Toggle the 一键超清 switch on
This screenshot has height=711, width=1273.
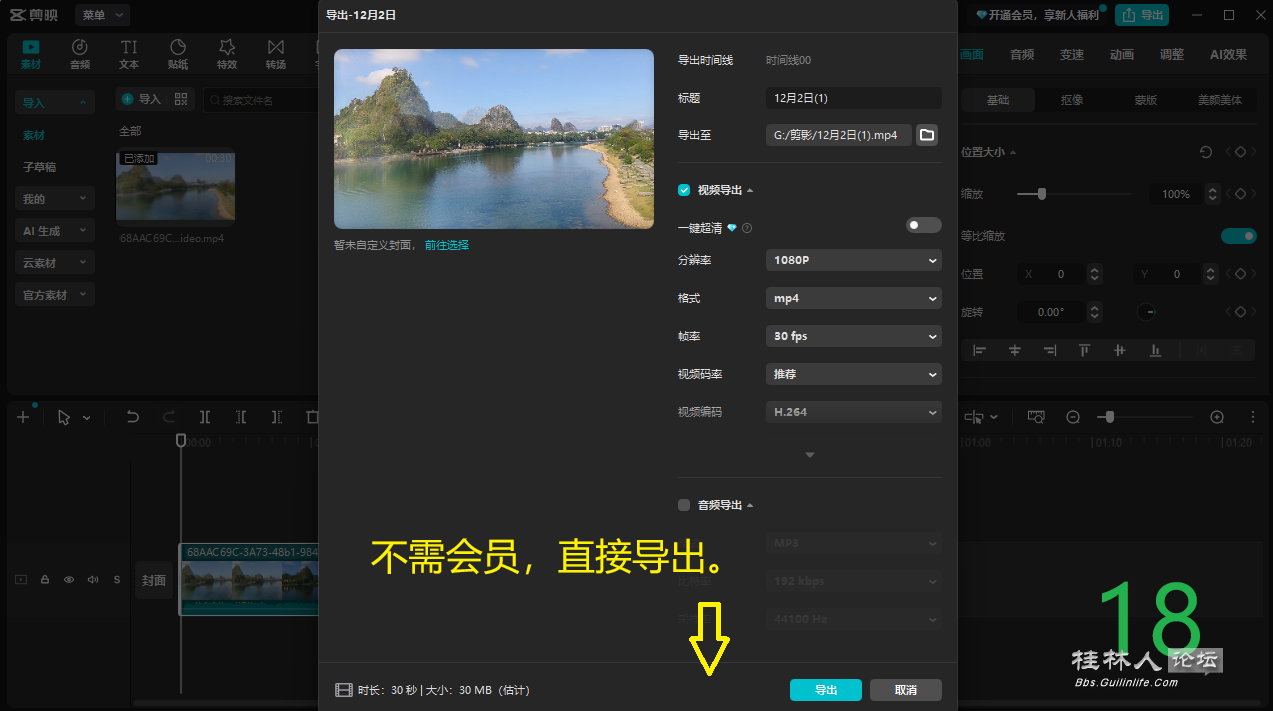tap(923, 225)
